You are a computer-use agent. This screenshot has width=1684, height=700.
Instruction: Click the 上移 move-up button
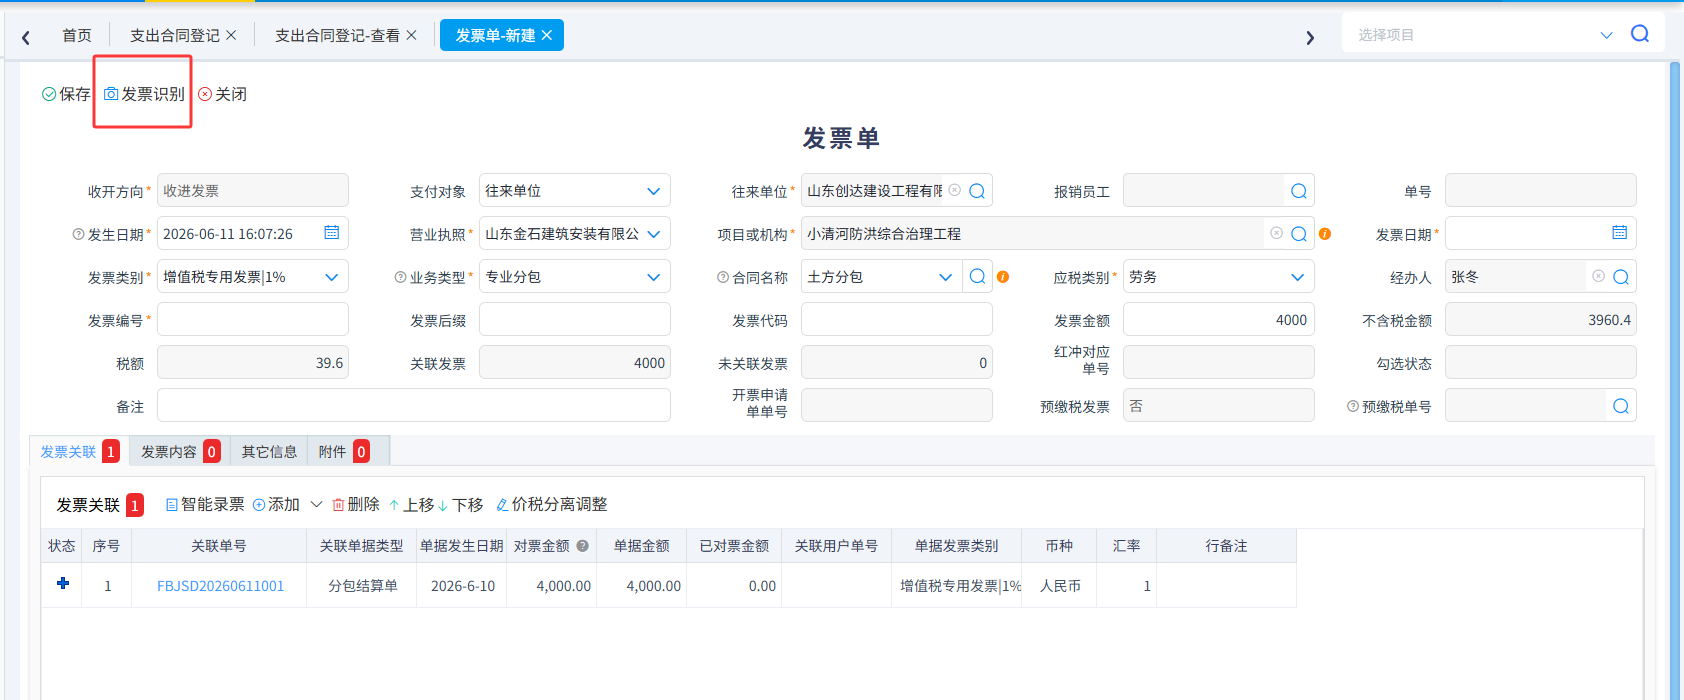(411, 505)
